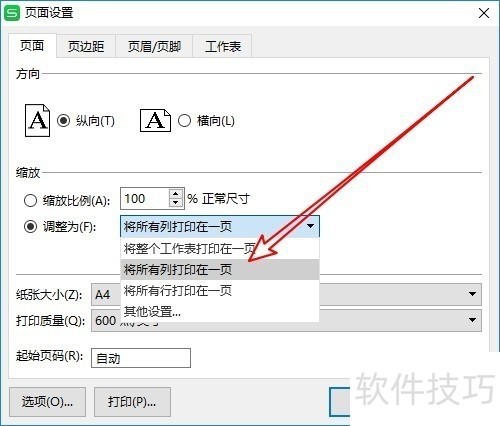The height and width of the screenshot is (426, 500).
Task: Open the 工作表 tab
Action: 223,46
